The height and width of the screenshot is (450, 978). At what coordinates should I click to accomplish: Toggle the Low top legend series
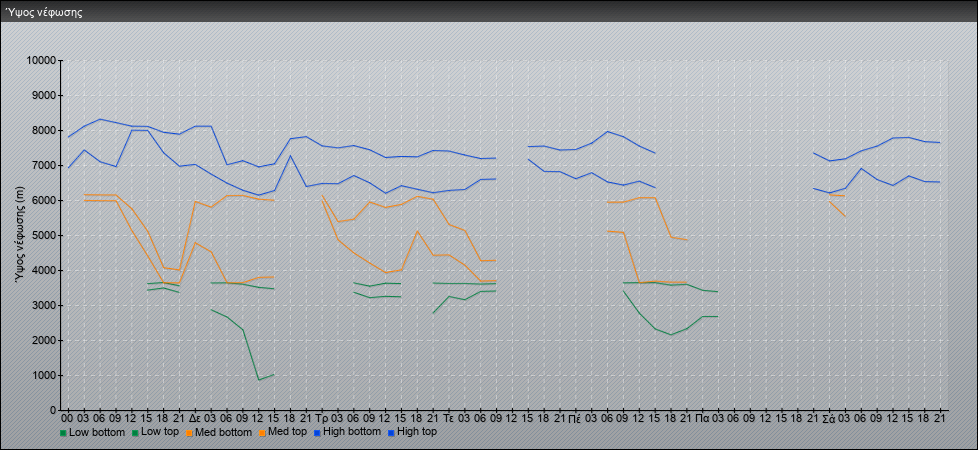(x=156, y=432)
